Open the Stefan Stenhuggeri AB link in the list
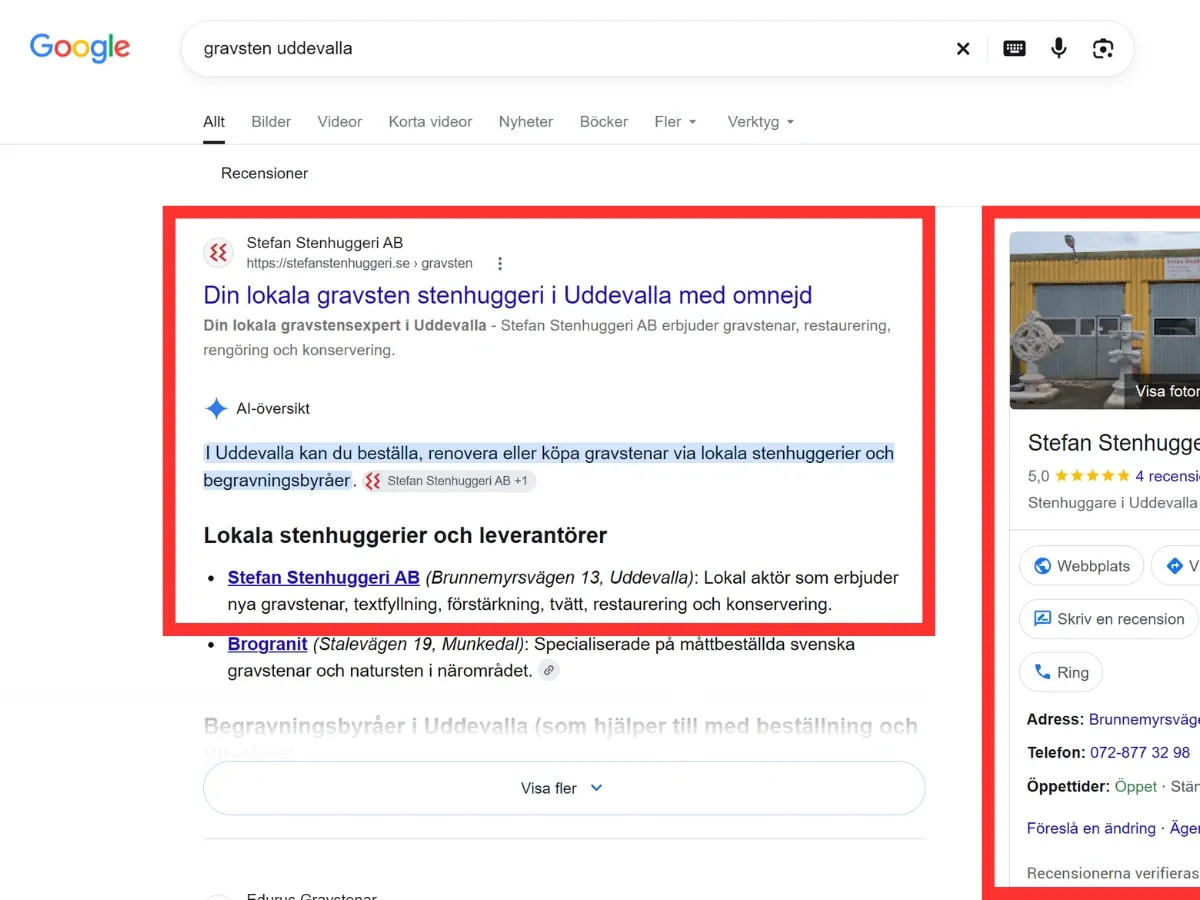1200x900 pixels. point(323,577)
